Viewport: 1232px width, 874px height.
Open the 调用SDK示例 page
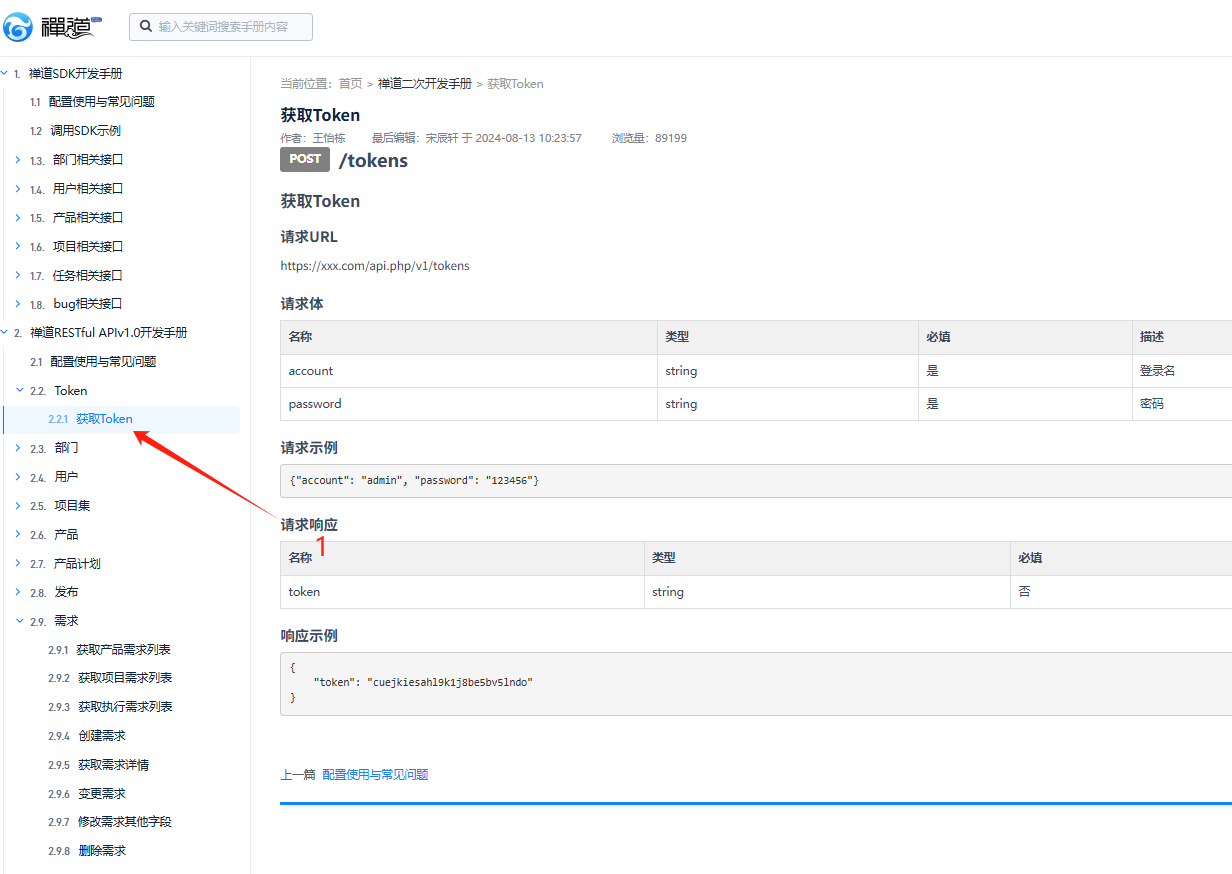(x=85, y=131)
